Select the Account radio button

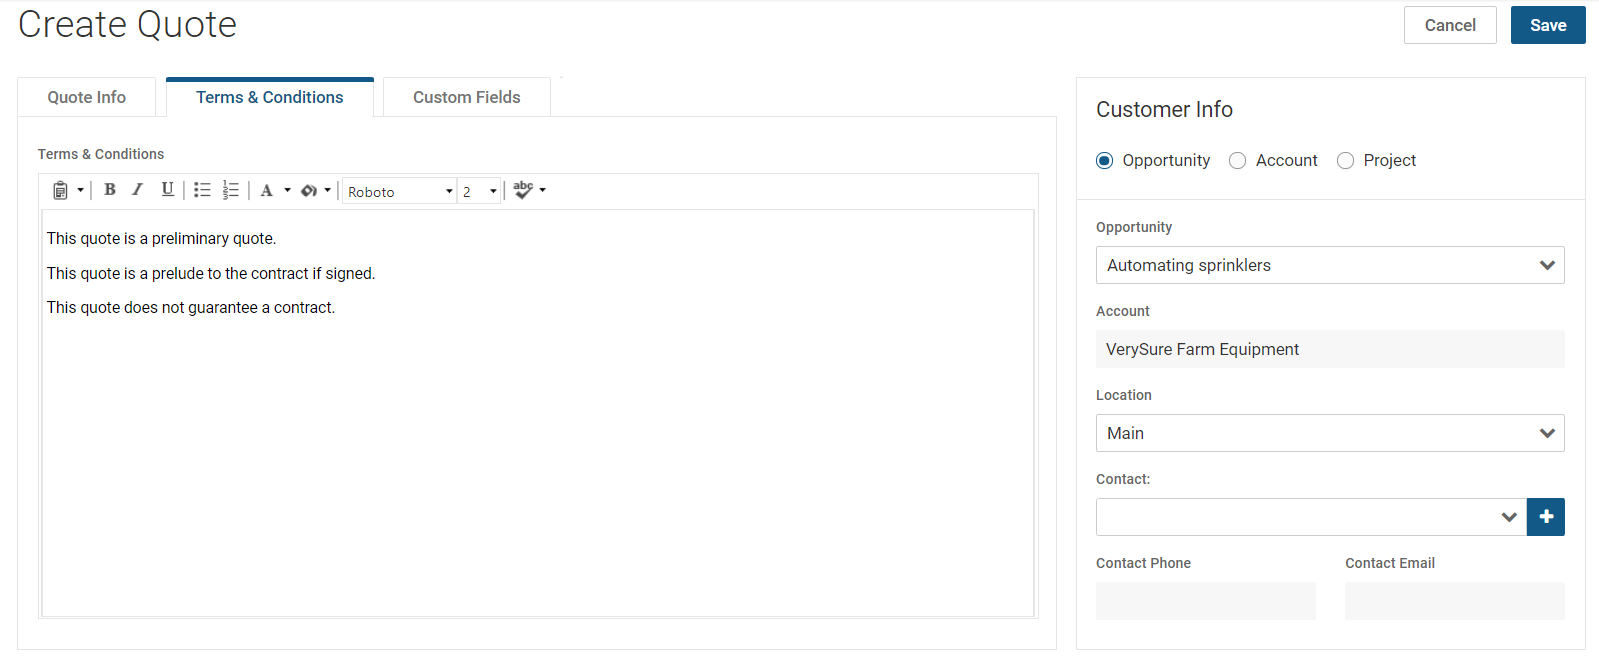[1238, 161]
